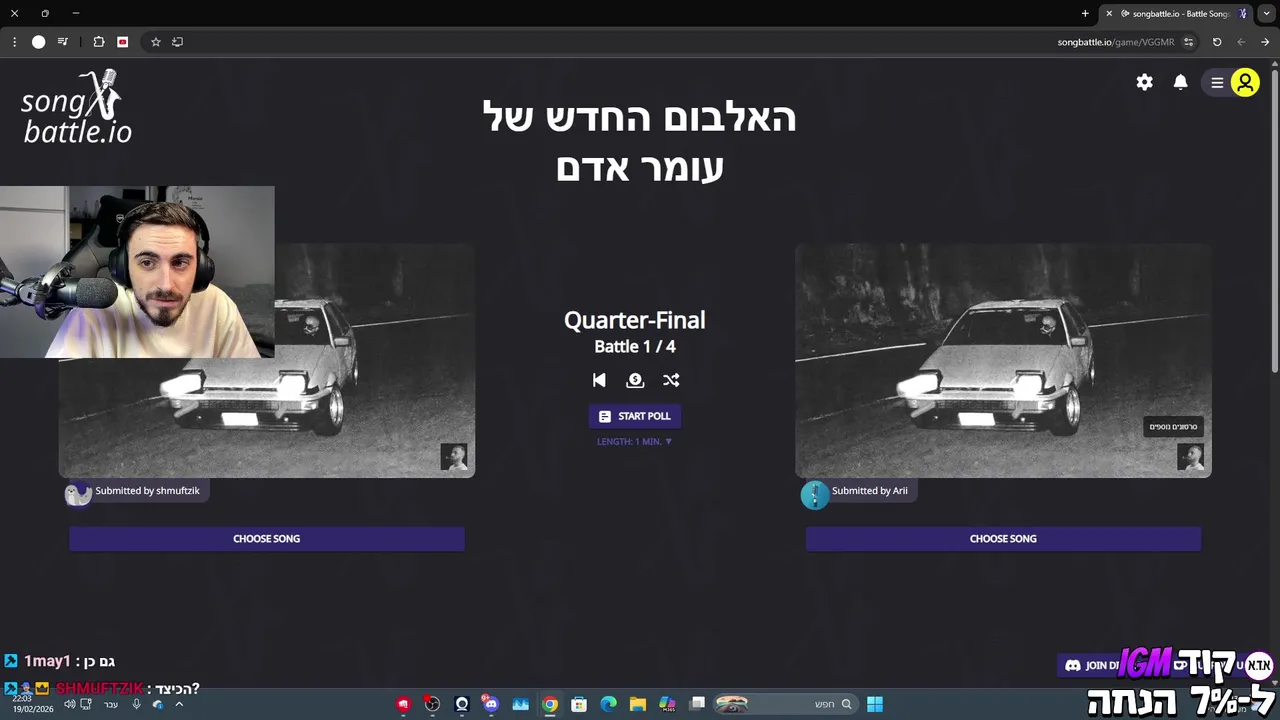Viewport: 1280px width, 720px height.
Task: Click the microphone tray icon
Action: click(136, 704)
